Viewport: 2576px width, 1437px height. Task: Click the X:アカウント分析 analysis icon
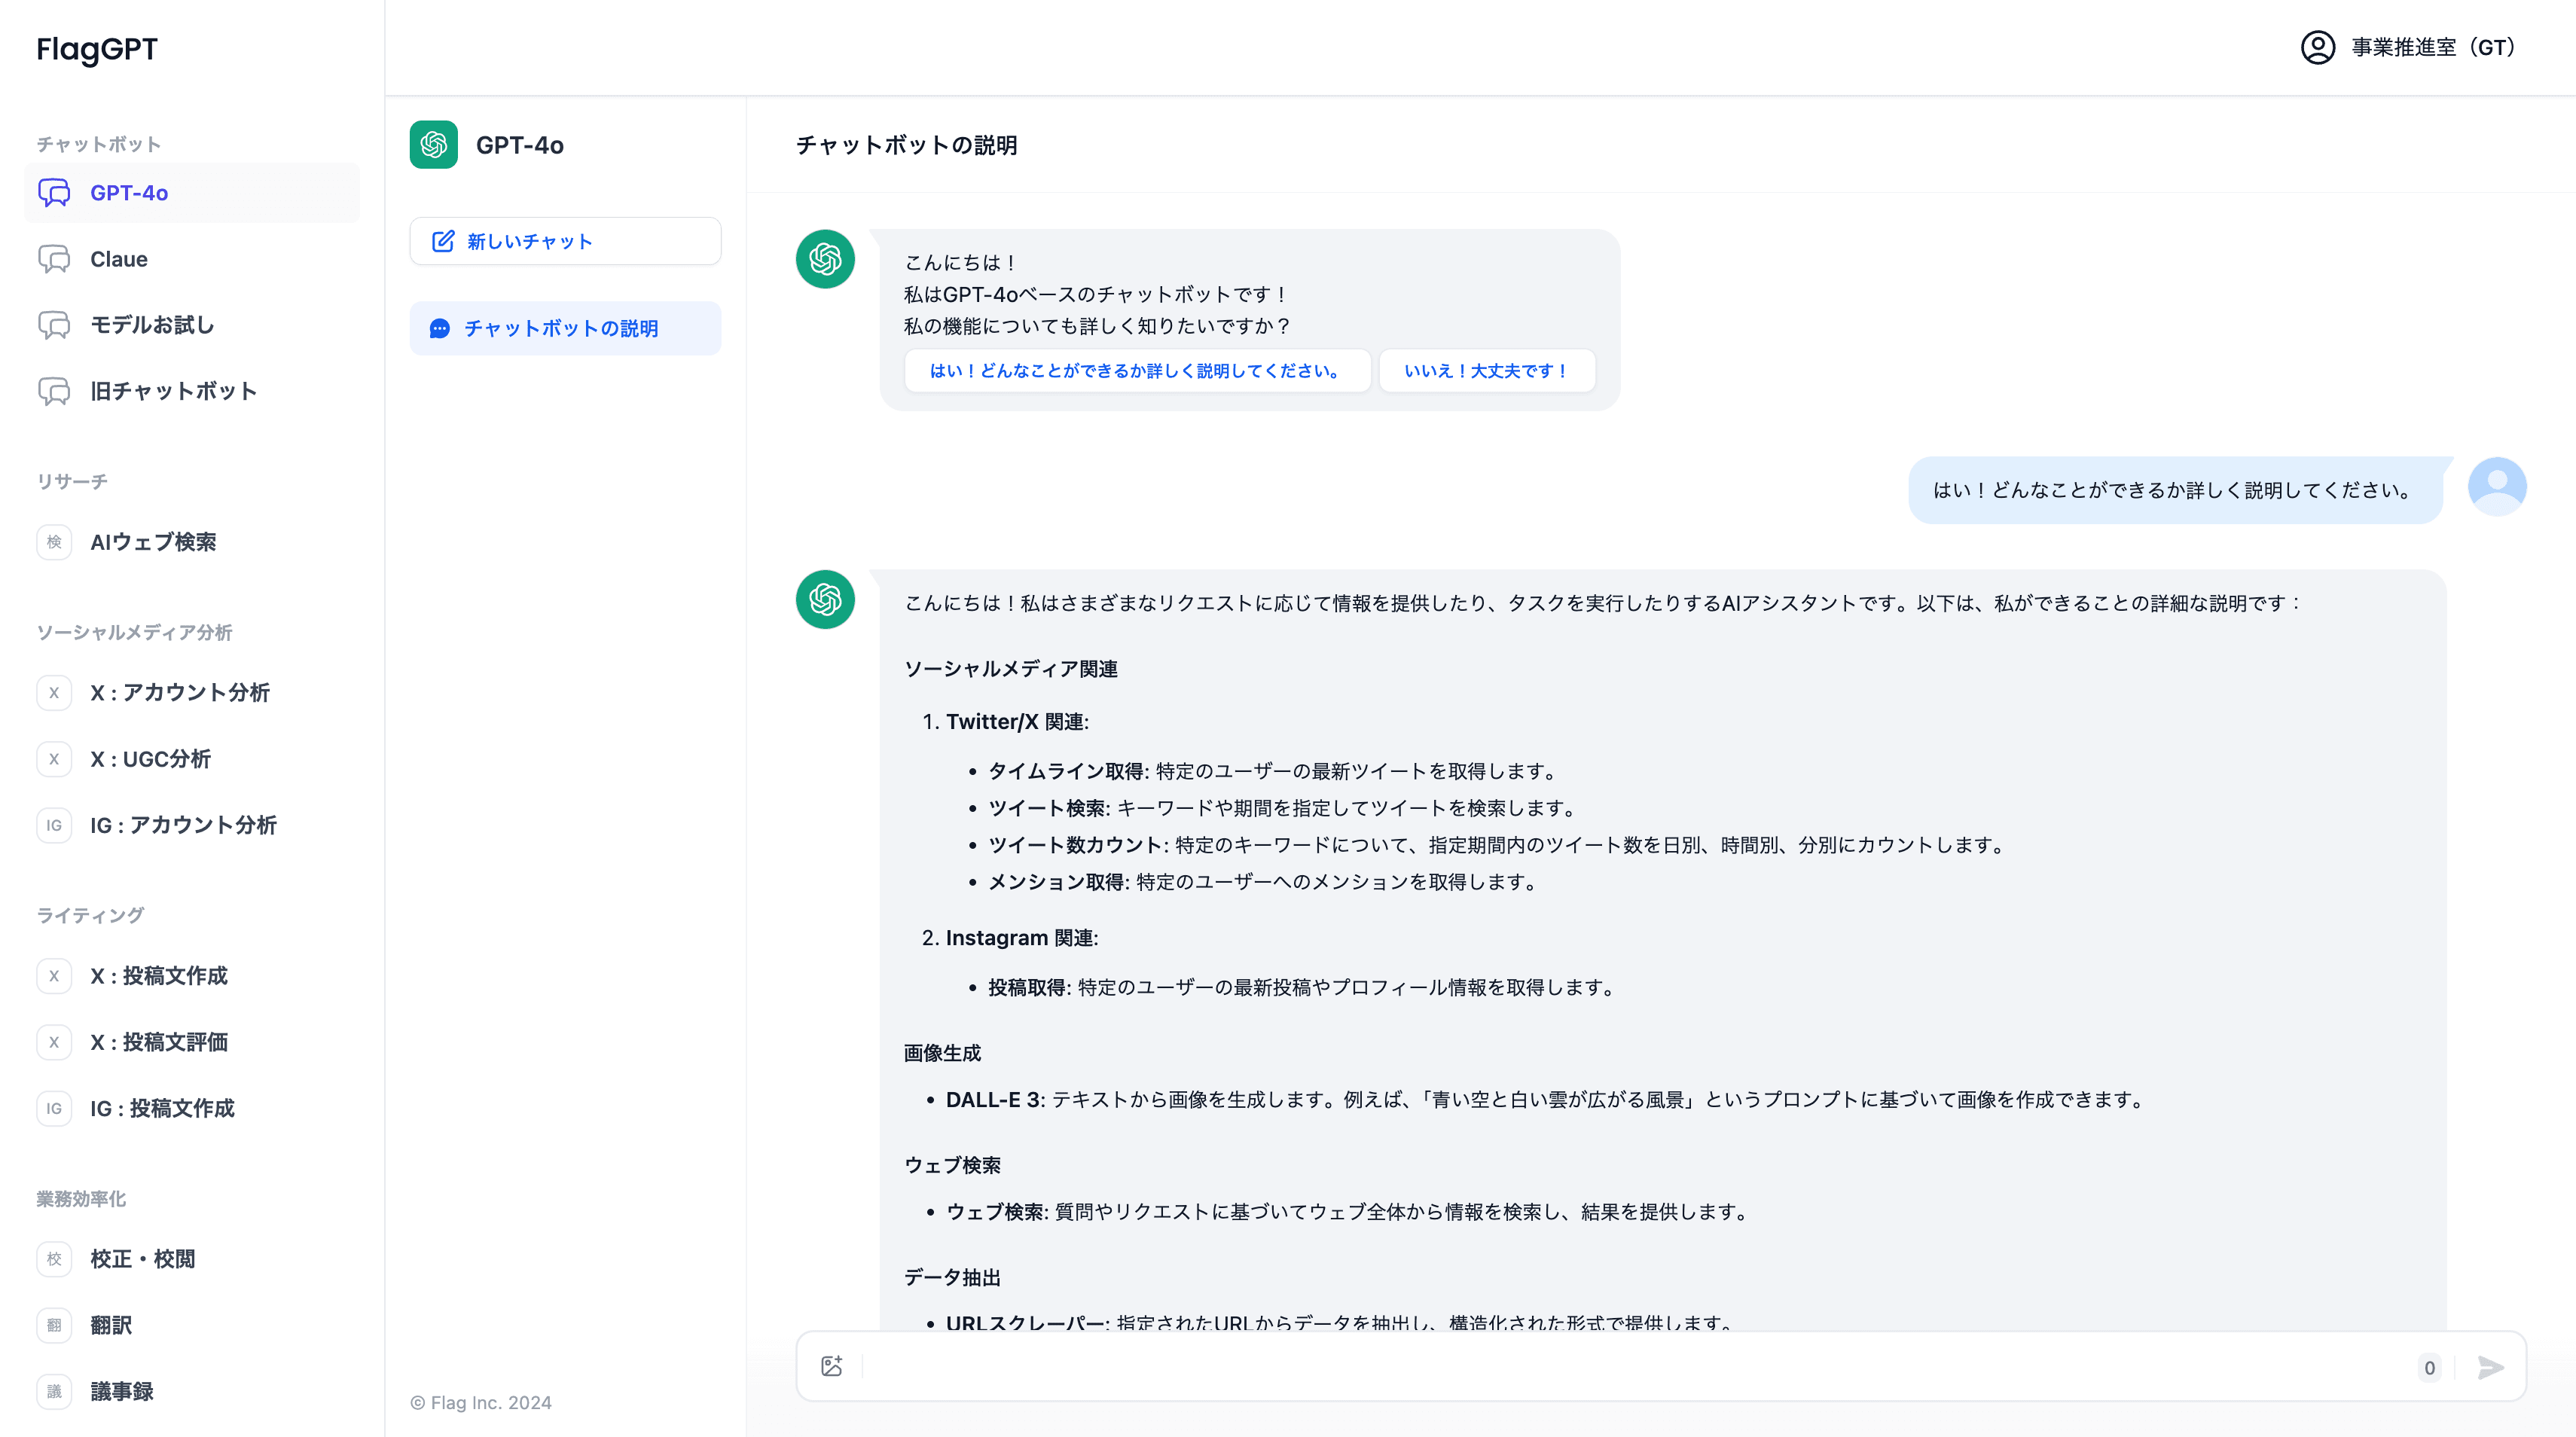tap(54, 692)
